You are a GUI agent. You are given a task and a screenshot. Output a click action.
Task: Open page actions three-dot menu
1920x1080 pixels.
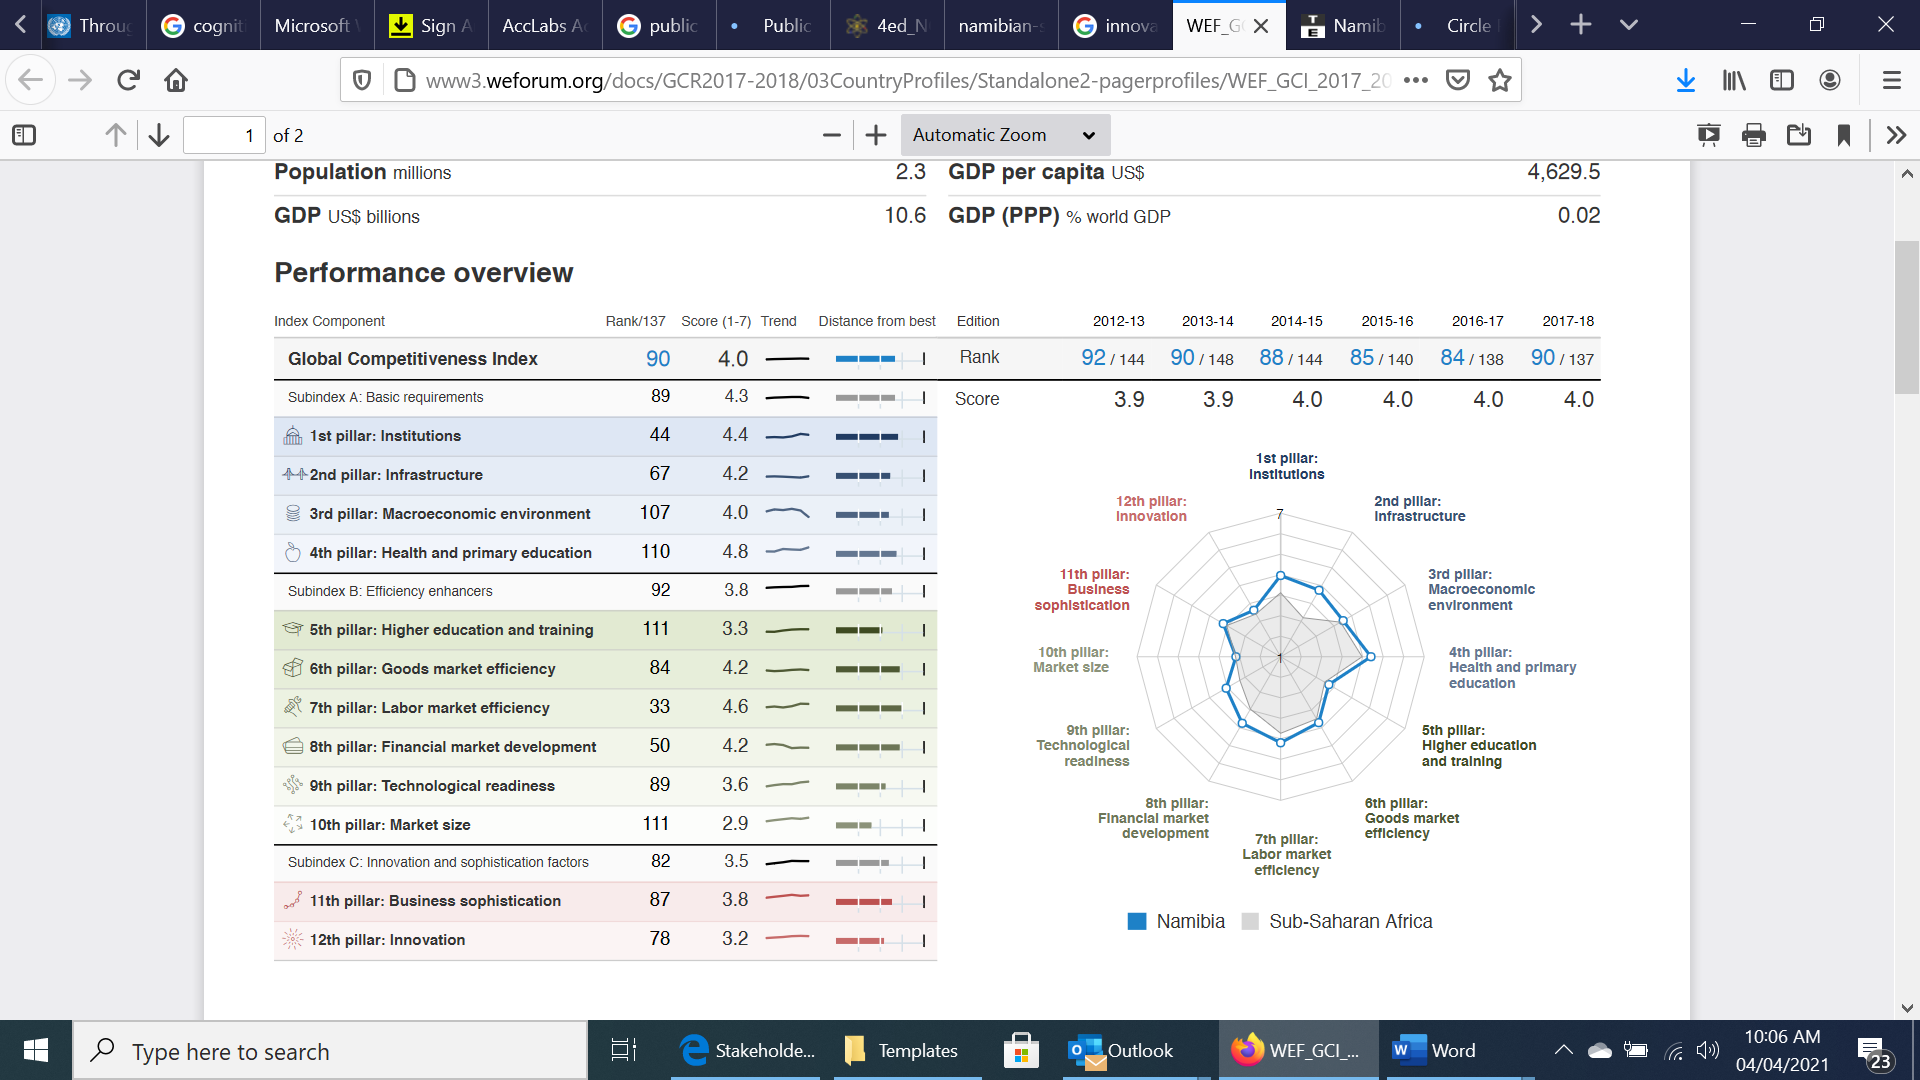(1416, 80)
